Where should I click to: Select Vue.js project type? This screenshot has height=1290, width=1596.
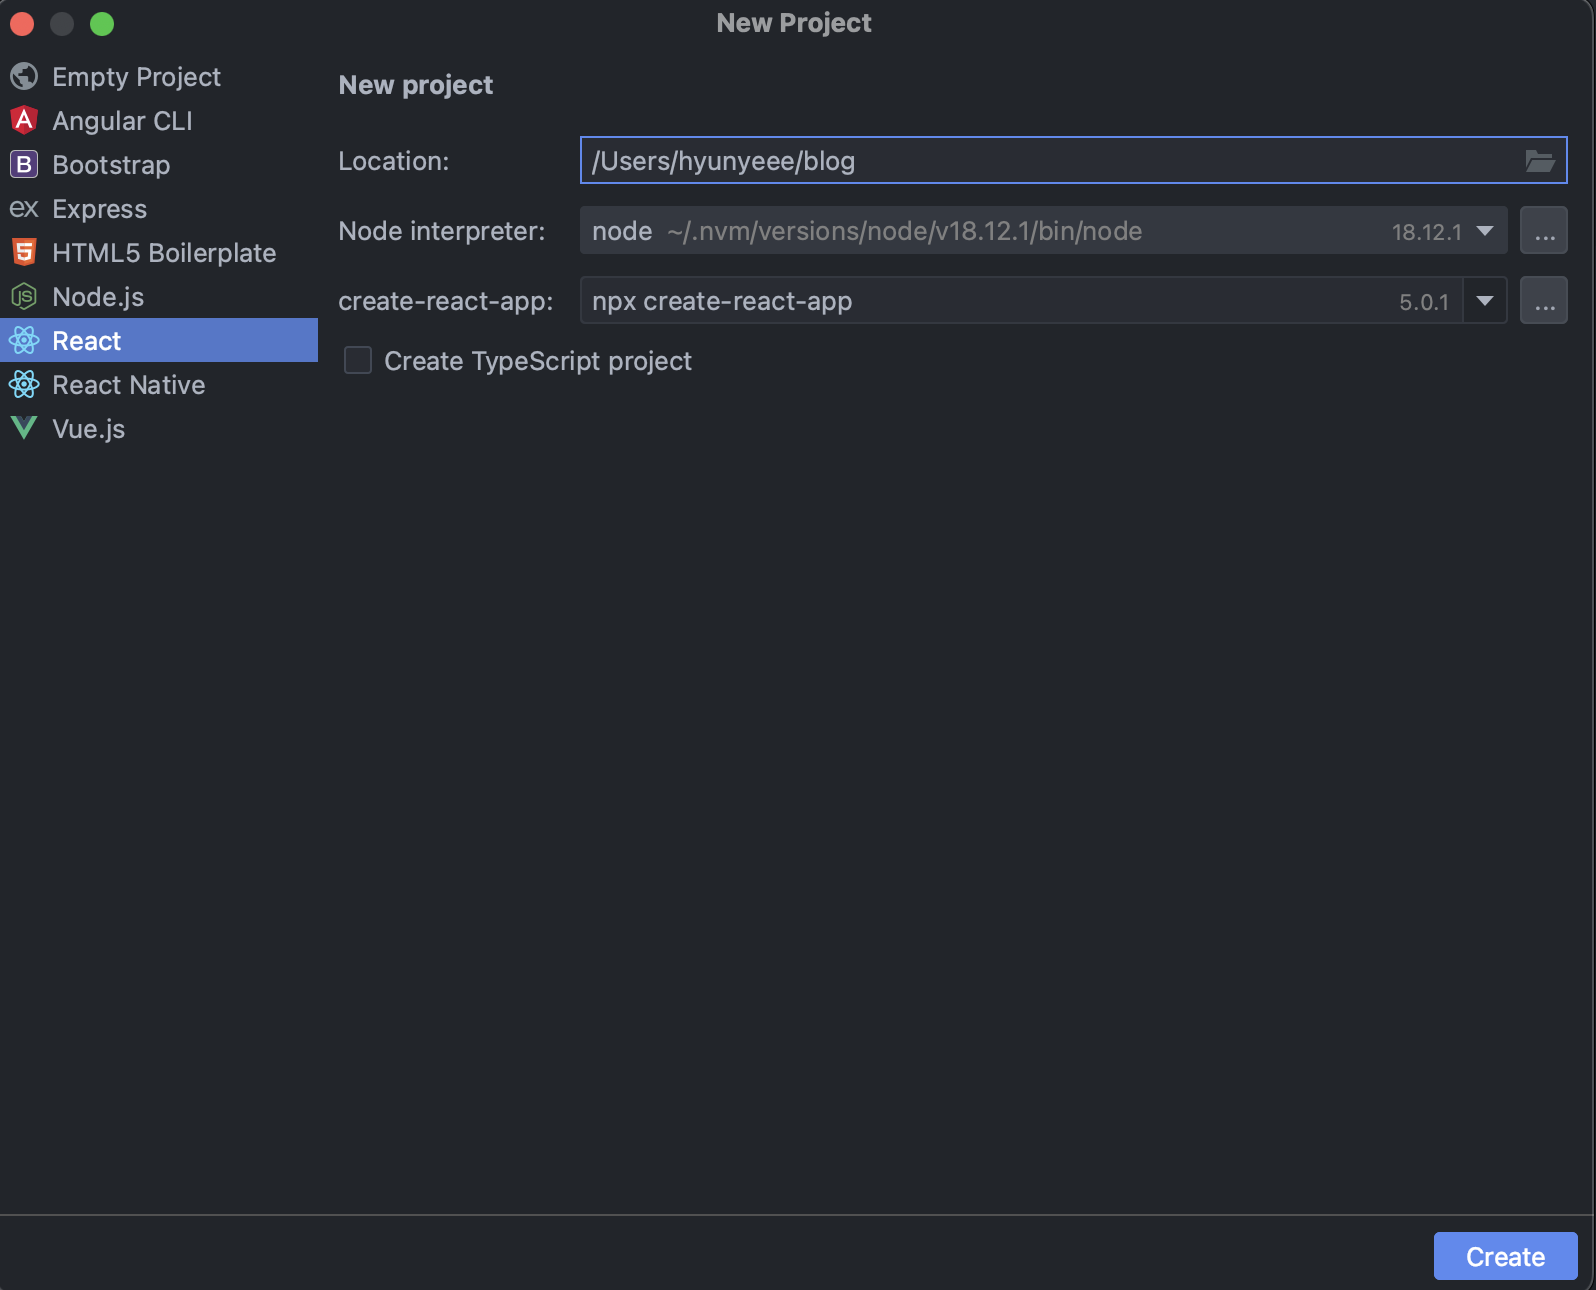pos(159,429)
